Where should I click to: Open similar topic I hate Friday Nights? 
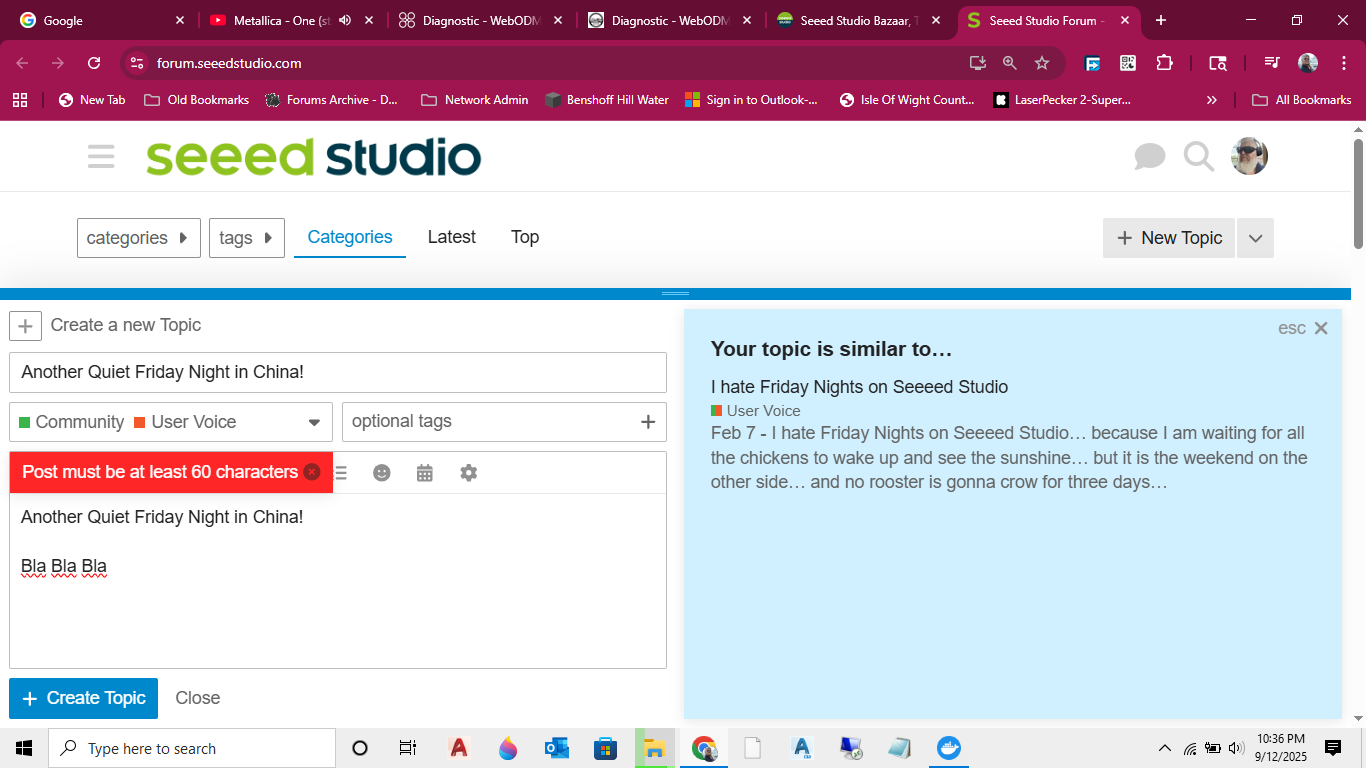[860, 387]
